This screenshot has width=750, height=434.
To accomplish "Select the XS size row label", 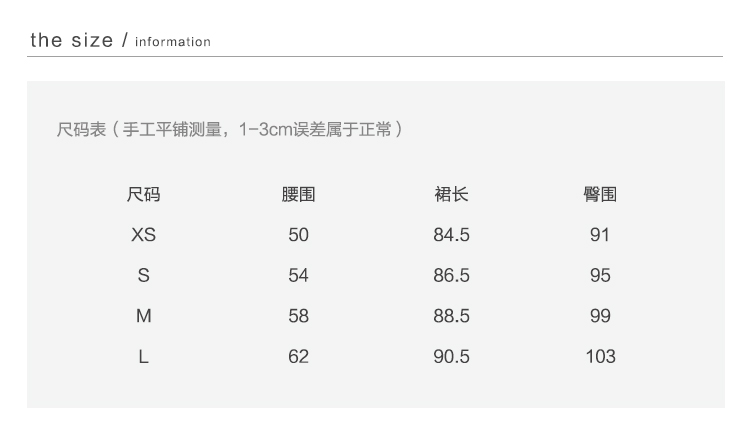I will pyautogui.click(x=143, y=235).
